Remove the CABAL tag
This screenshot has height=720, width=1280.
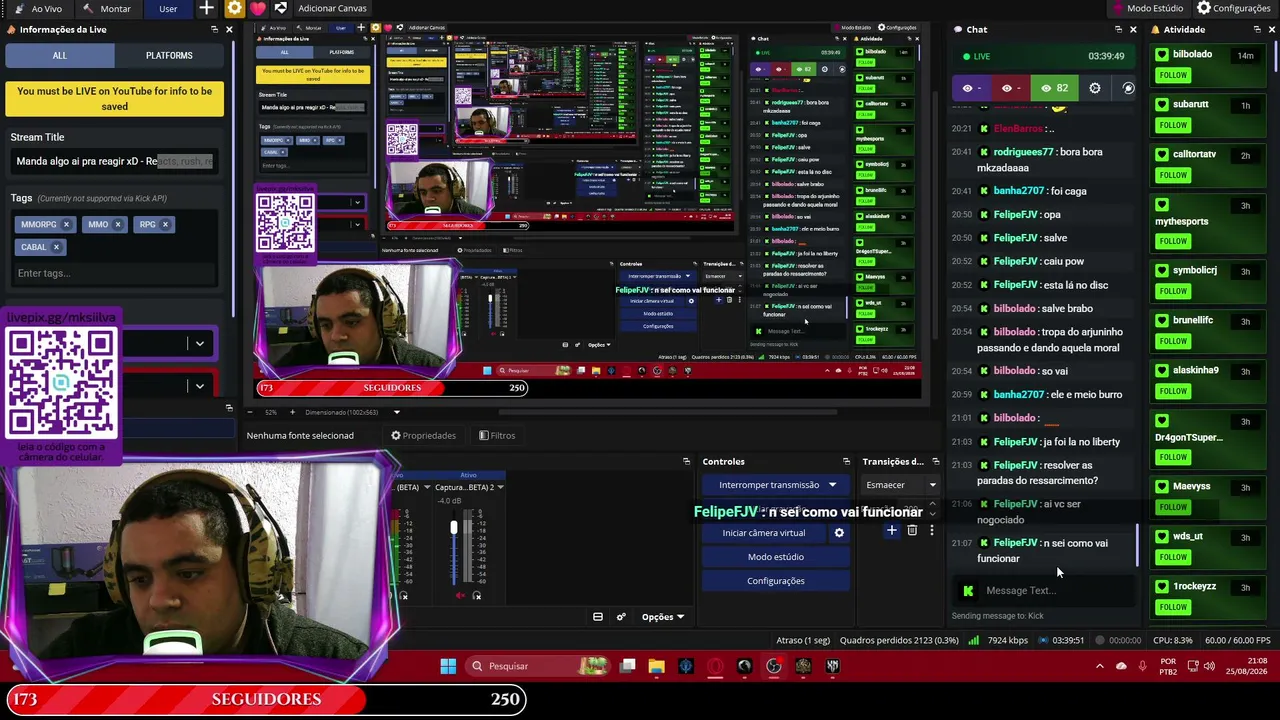pos(56,247)
